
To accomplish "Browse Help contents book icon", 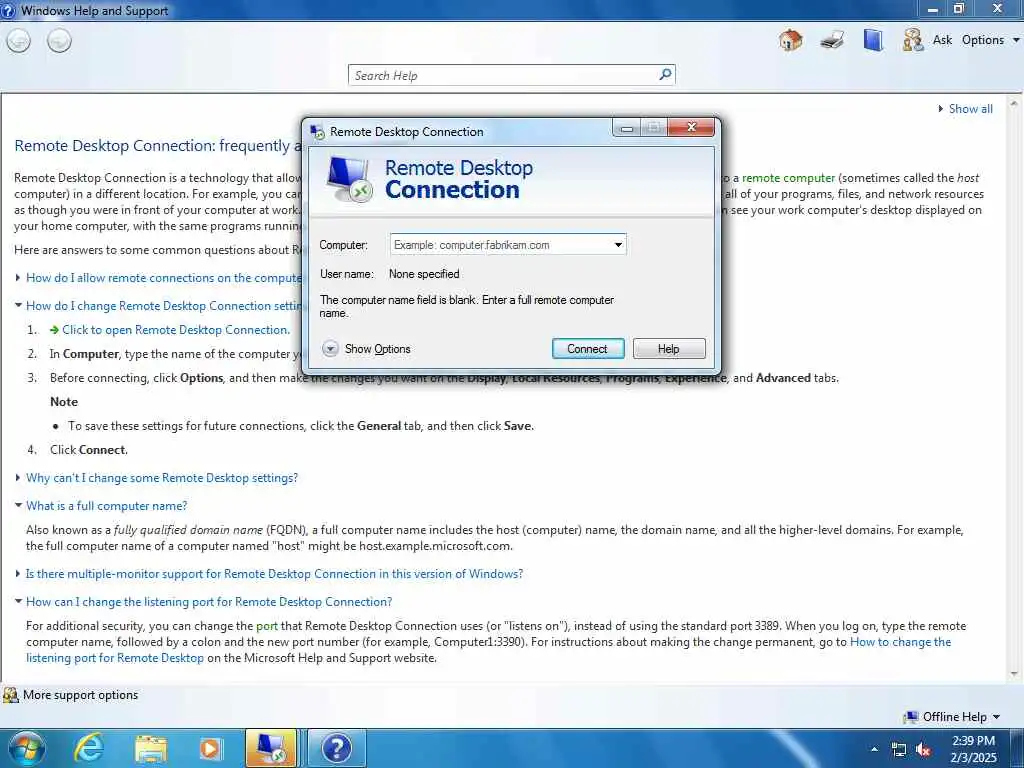I will point(873,40).
